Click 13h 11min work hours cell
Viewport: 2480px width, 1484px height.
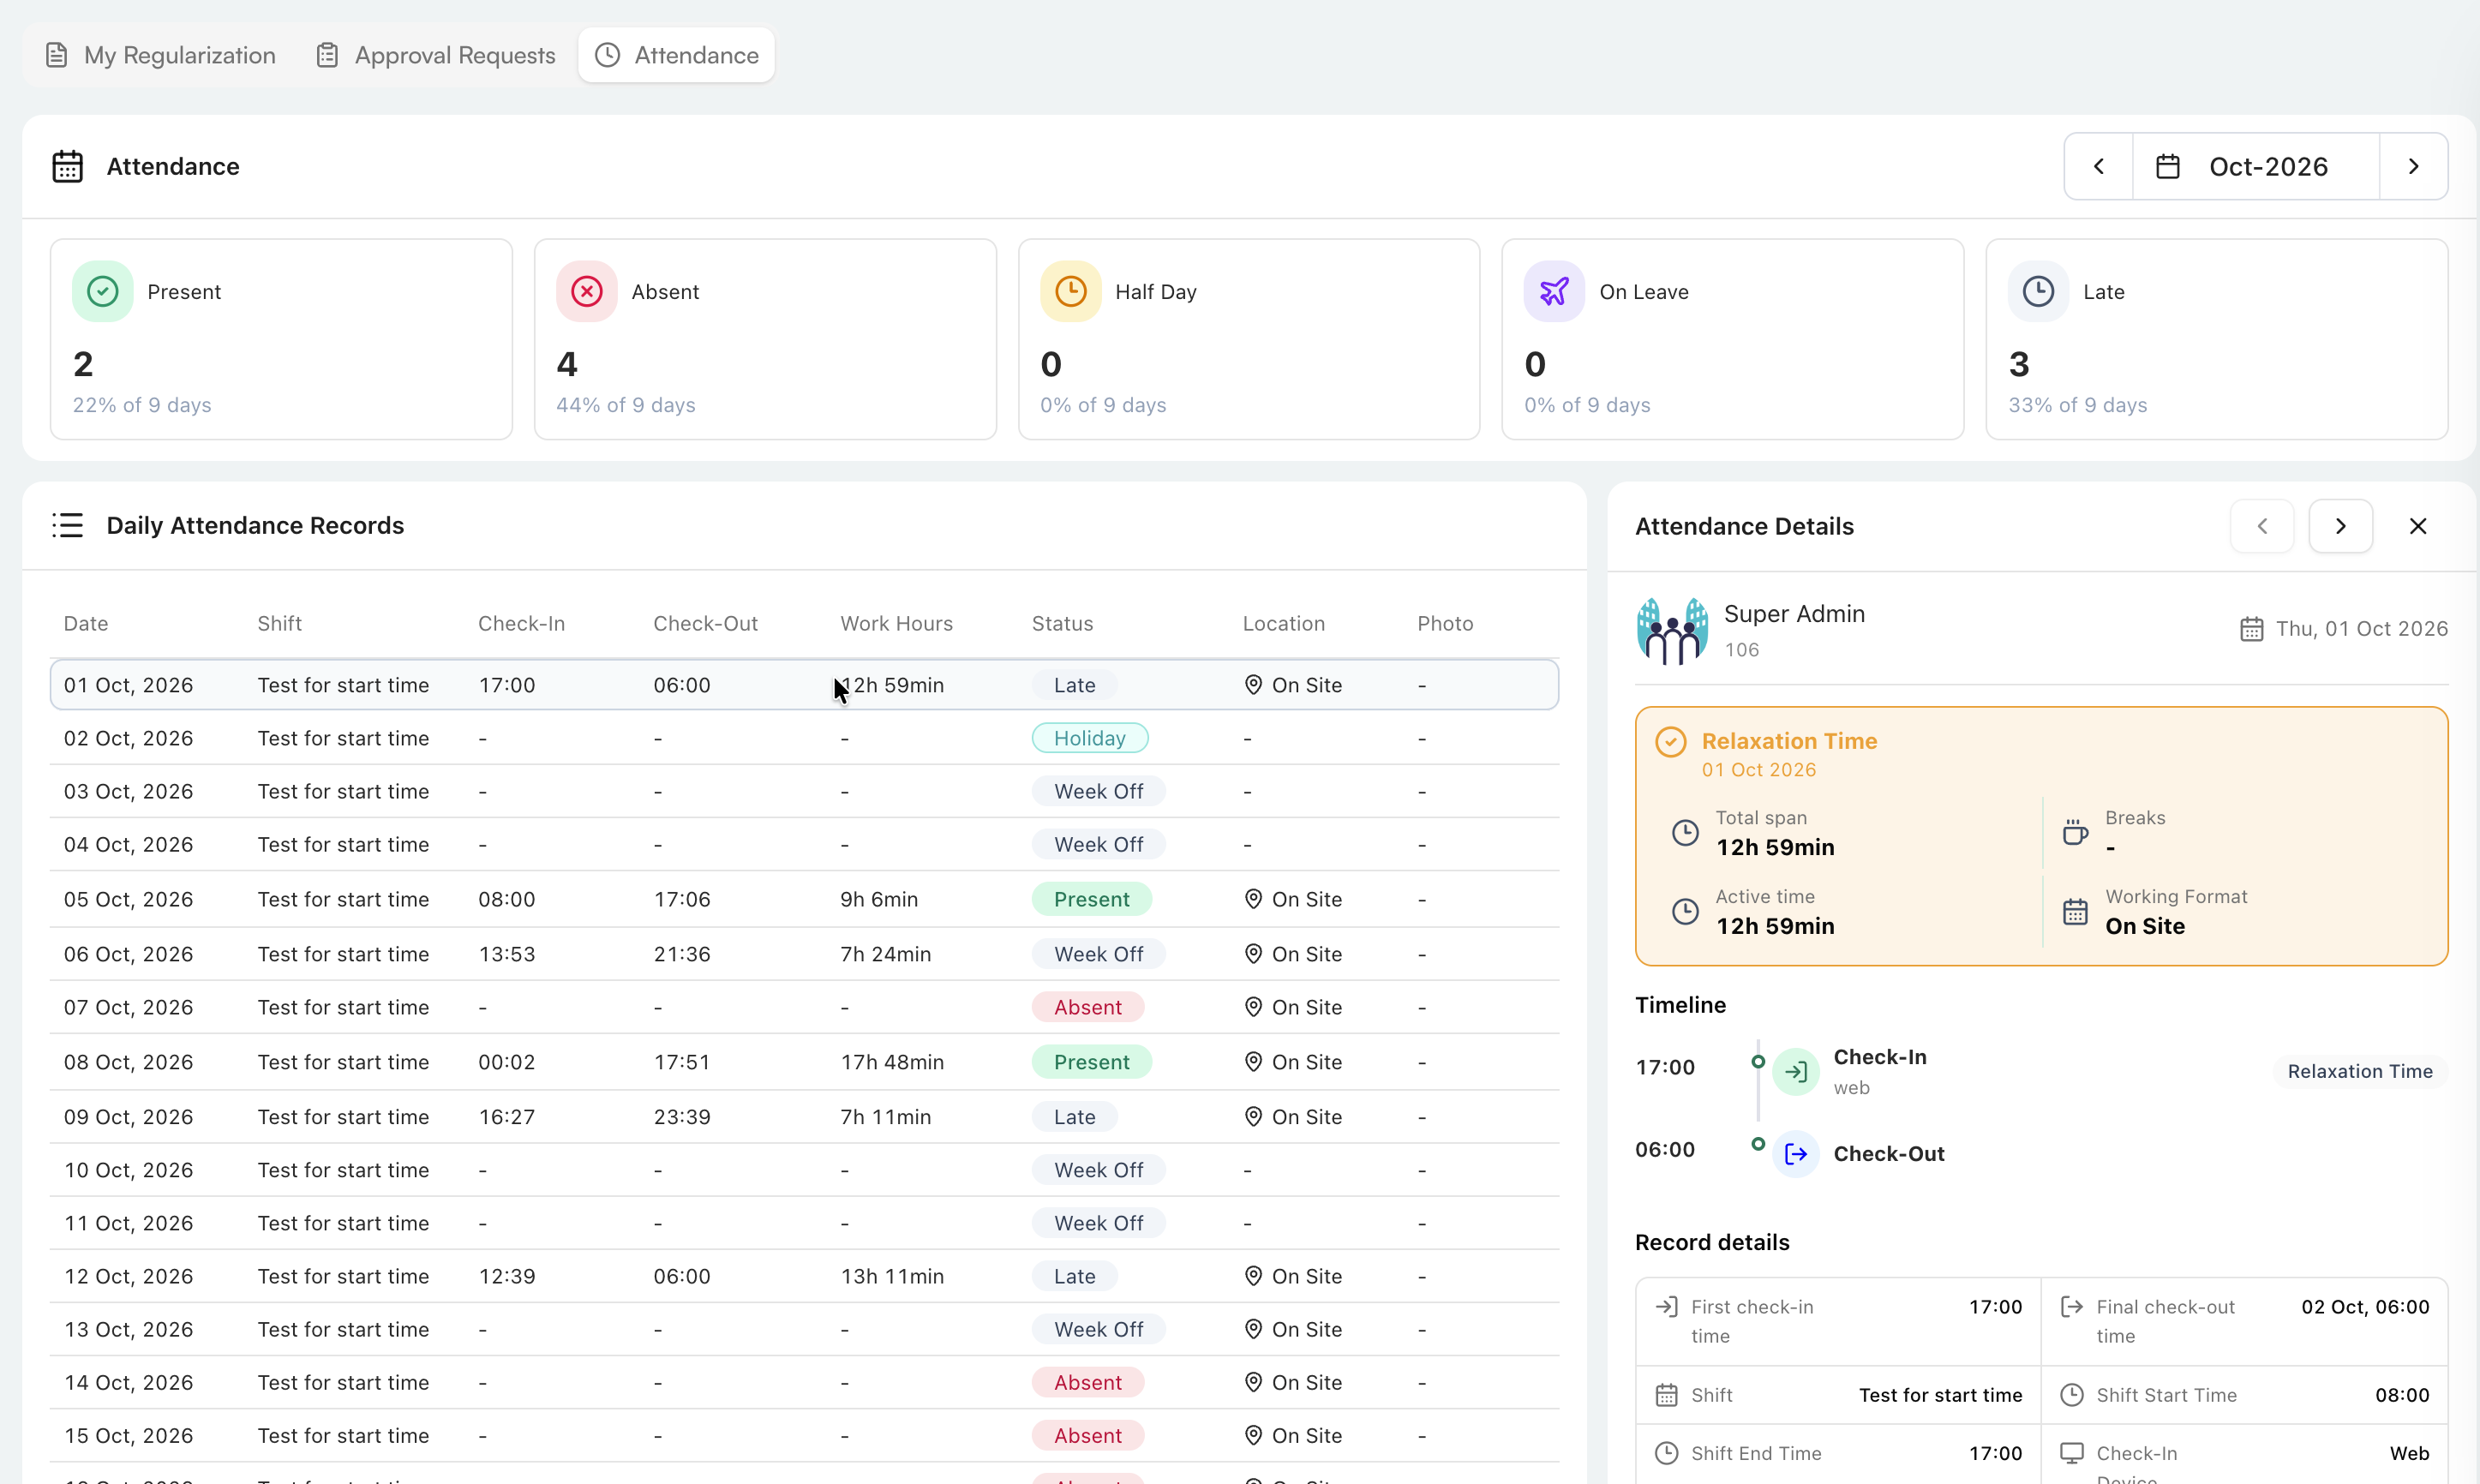(892, 1276)
